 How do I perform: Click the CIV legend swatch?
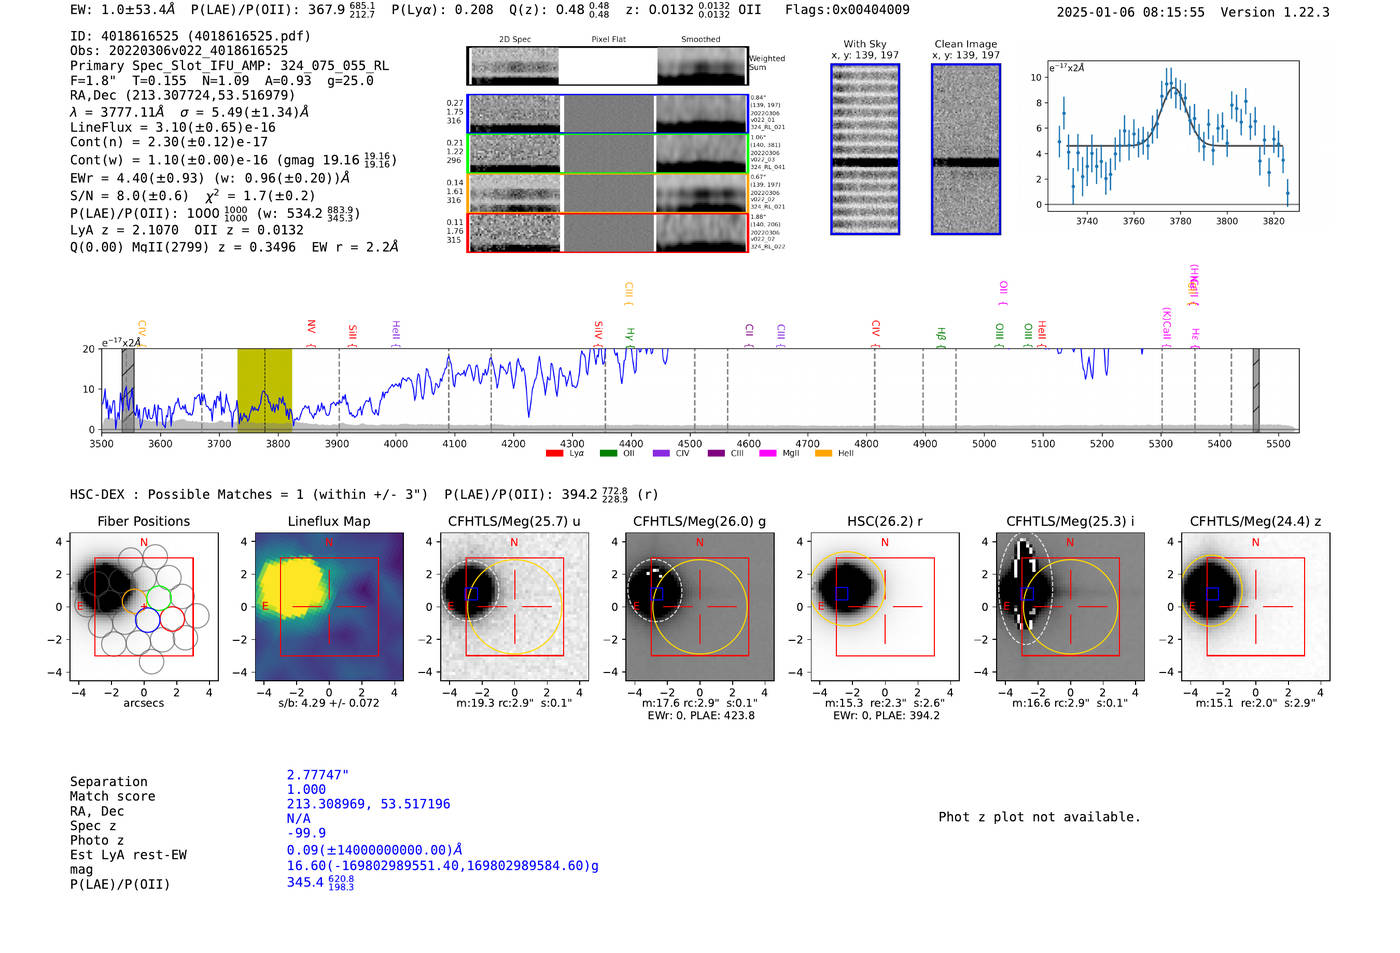(x=661, y=454)
